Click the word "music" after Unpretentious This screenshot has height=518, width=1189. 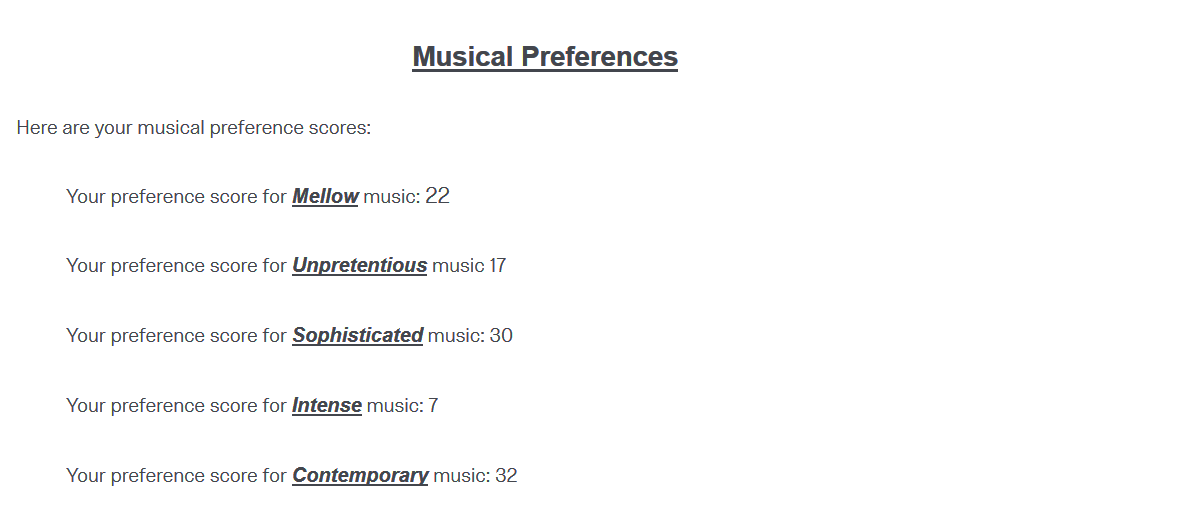(458, 266)
